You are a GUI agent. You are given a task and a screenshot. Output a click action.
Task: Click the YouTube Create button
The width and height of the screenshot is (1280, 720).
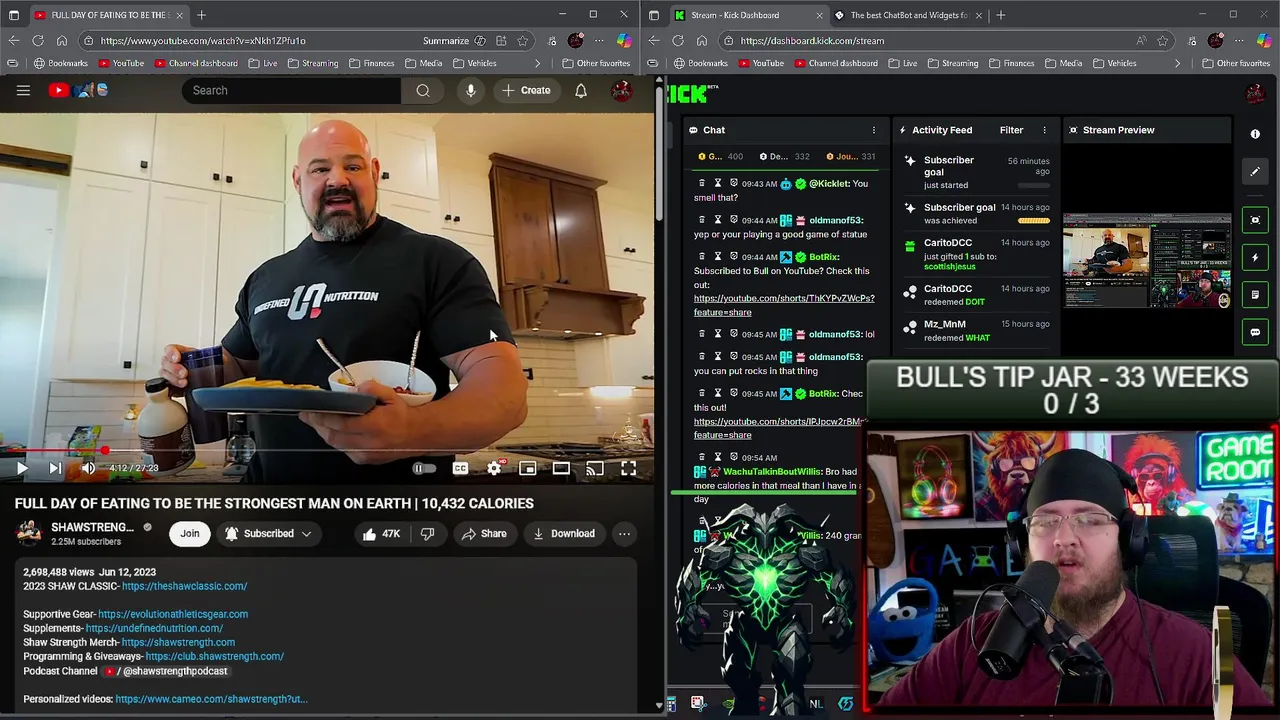pos(526,90)
